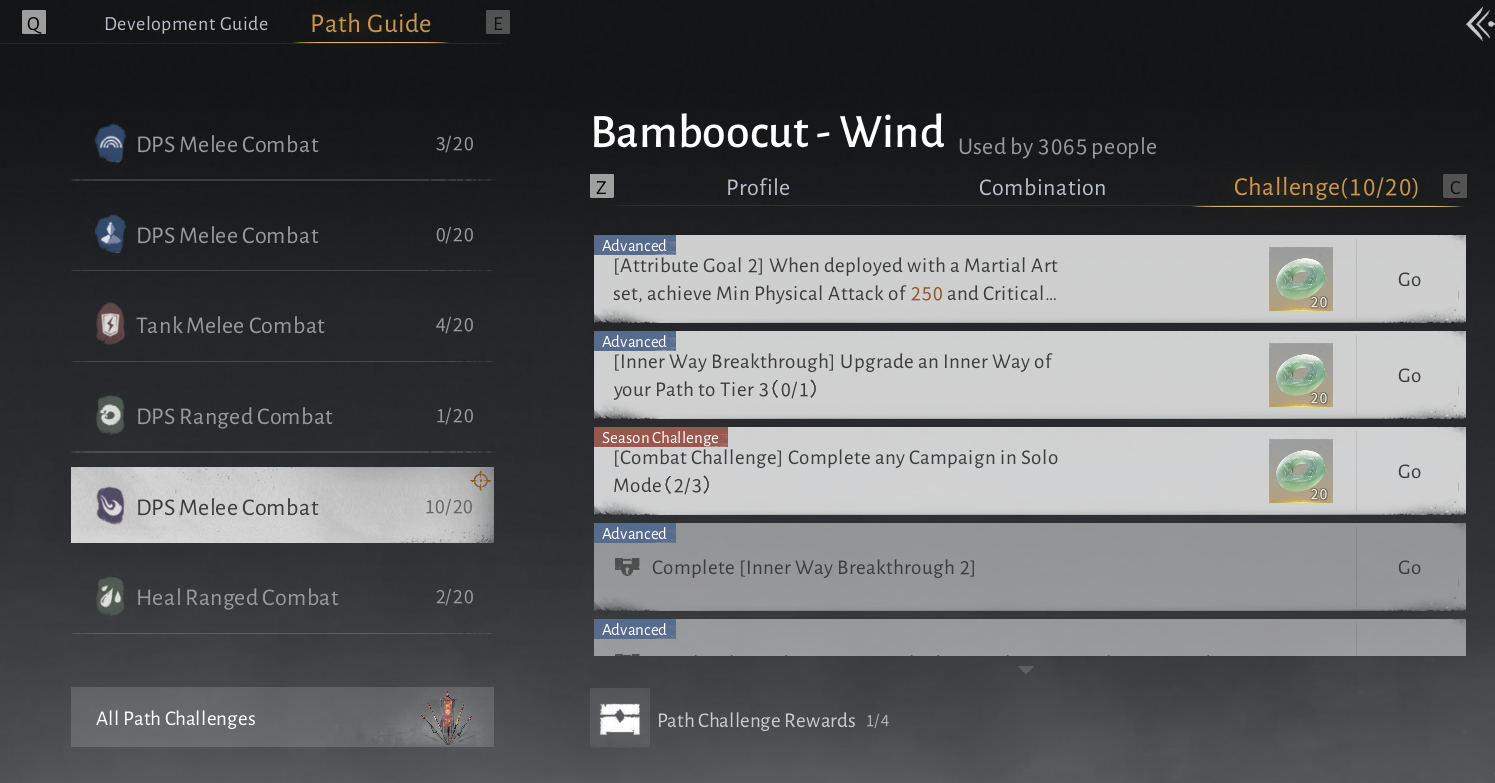Click the Combat Challenge Solo Mode description
Viewport: 1495px width, 783px height.
(836, 471)
